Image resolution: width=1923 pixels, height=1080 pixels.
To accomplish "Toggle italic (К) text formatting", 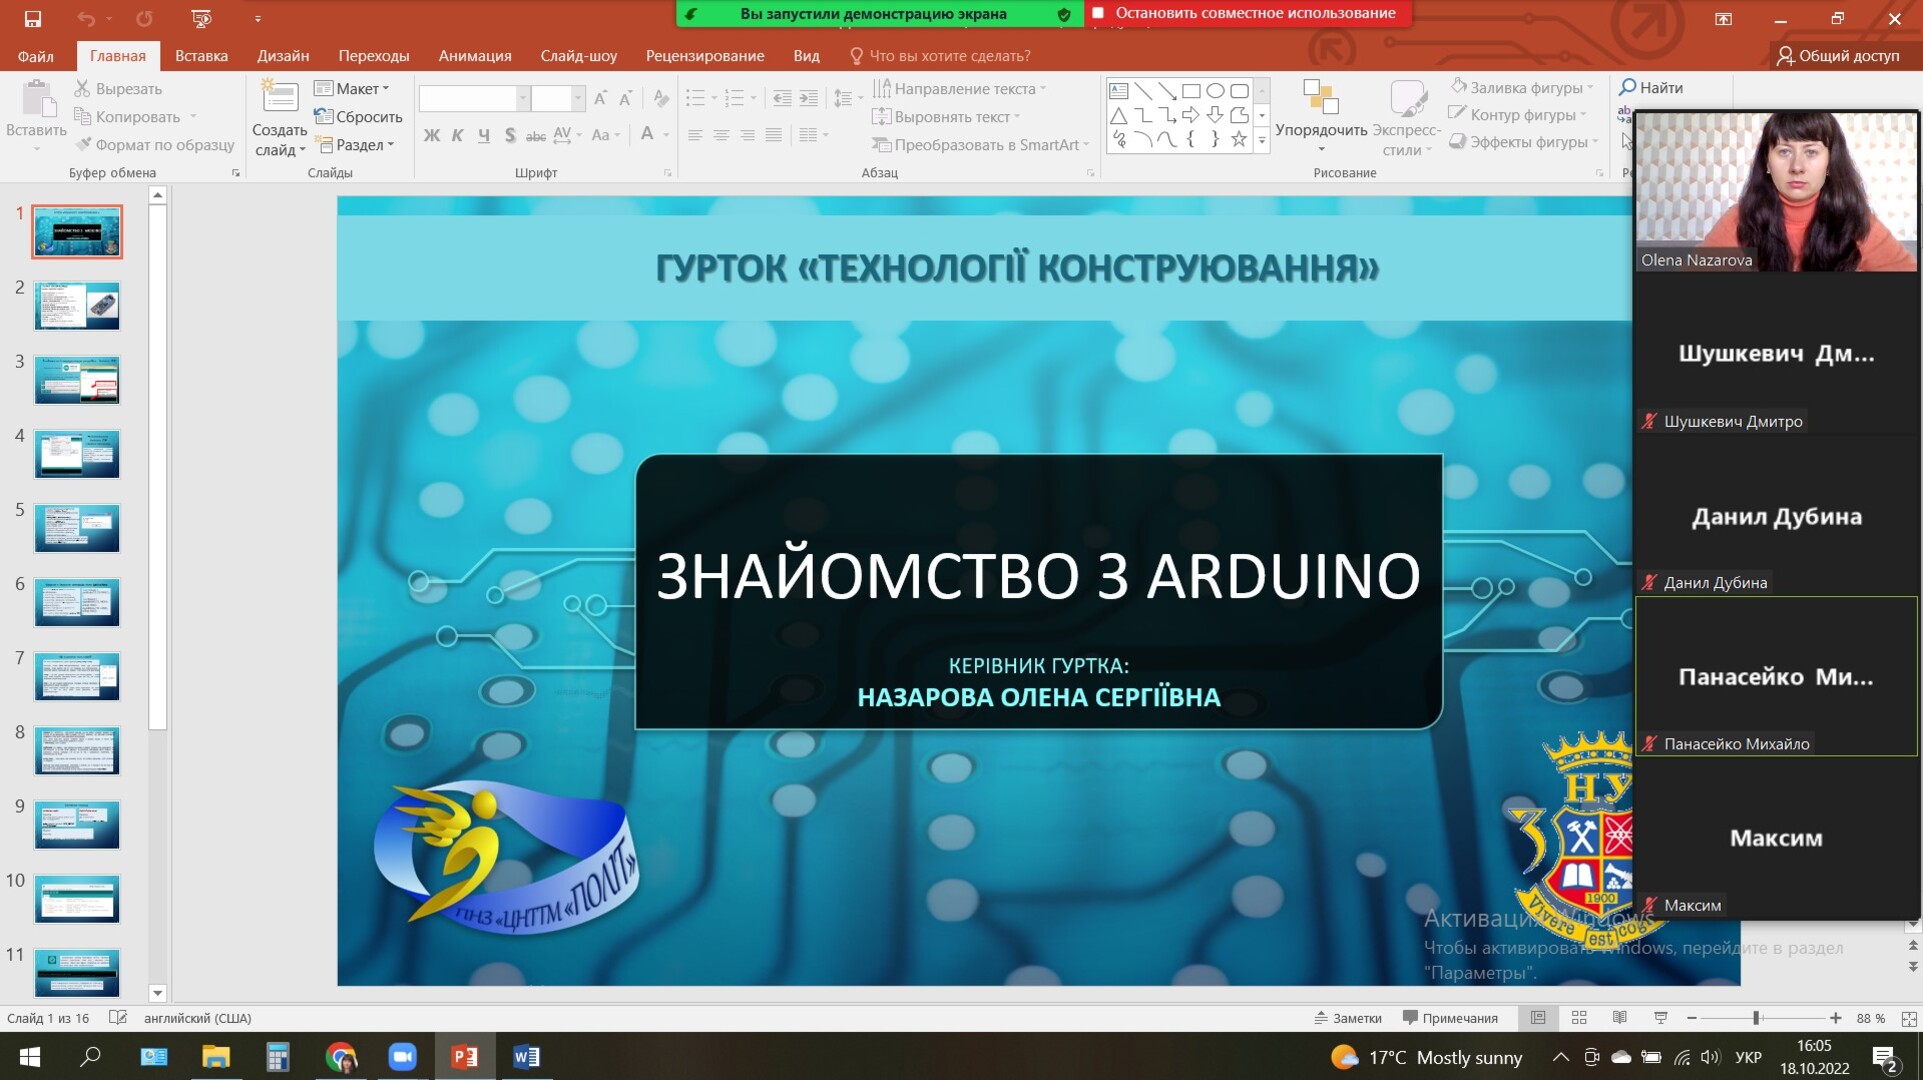I will tap(457, 135).
